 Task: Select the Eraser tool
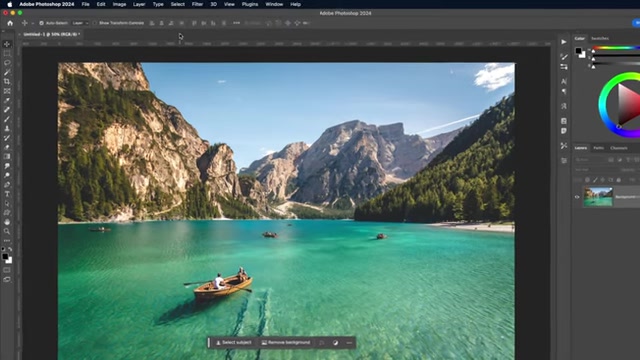click(7, 147)
